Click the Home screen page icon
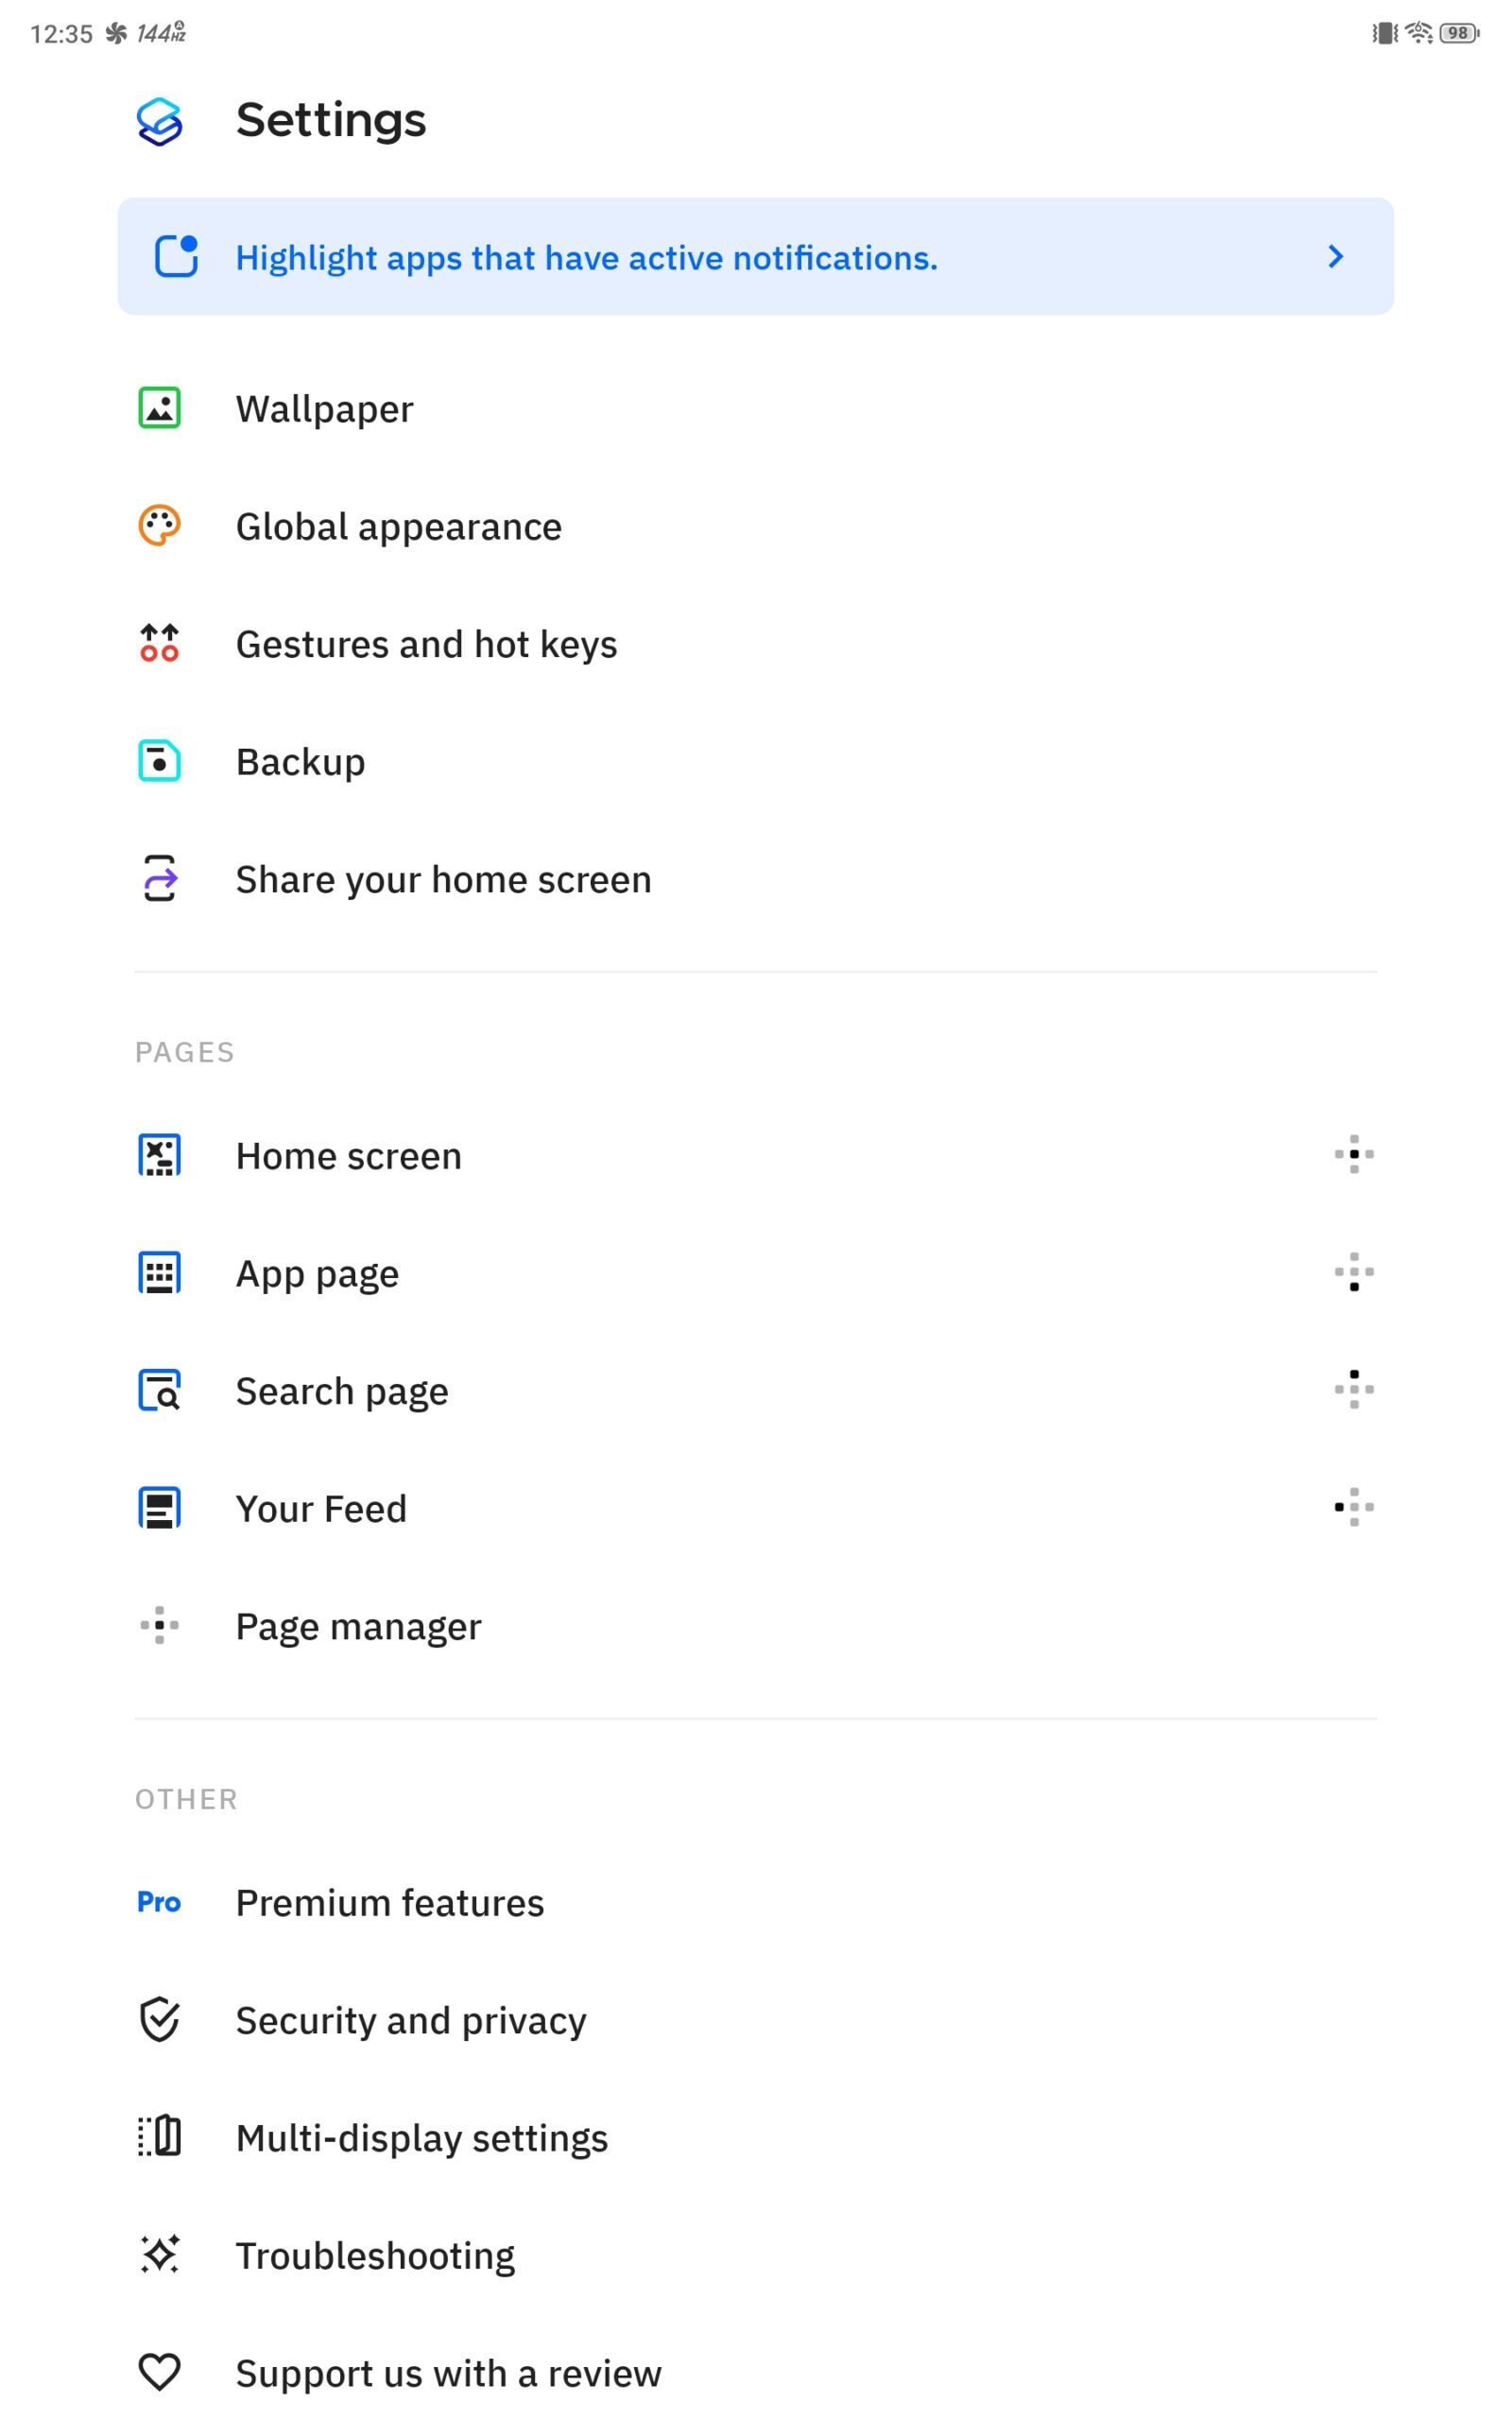1512x2420 pixels. [158, 1155]
